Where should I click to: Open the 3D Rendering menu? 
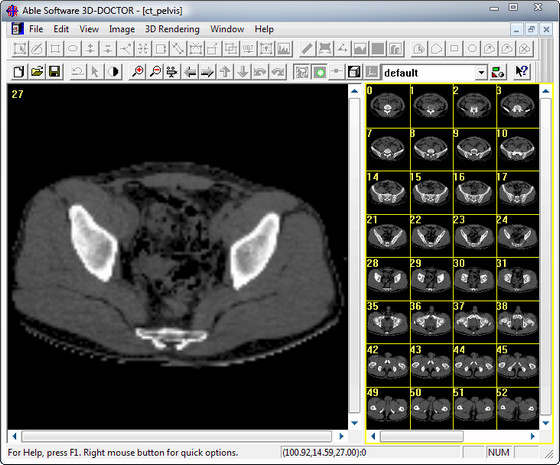point(172,29)
